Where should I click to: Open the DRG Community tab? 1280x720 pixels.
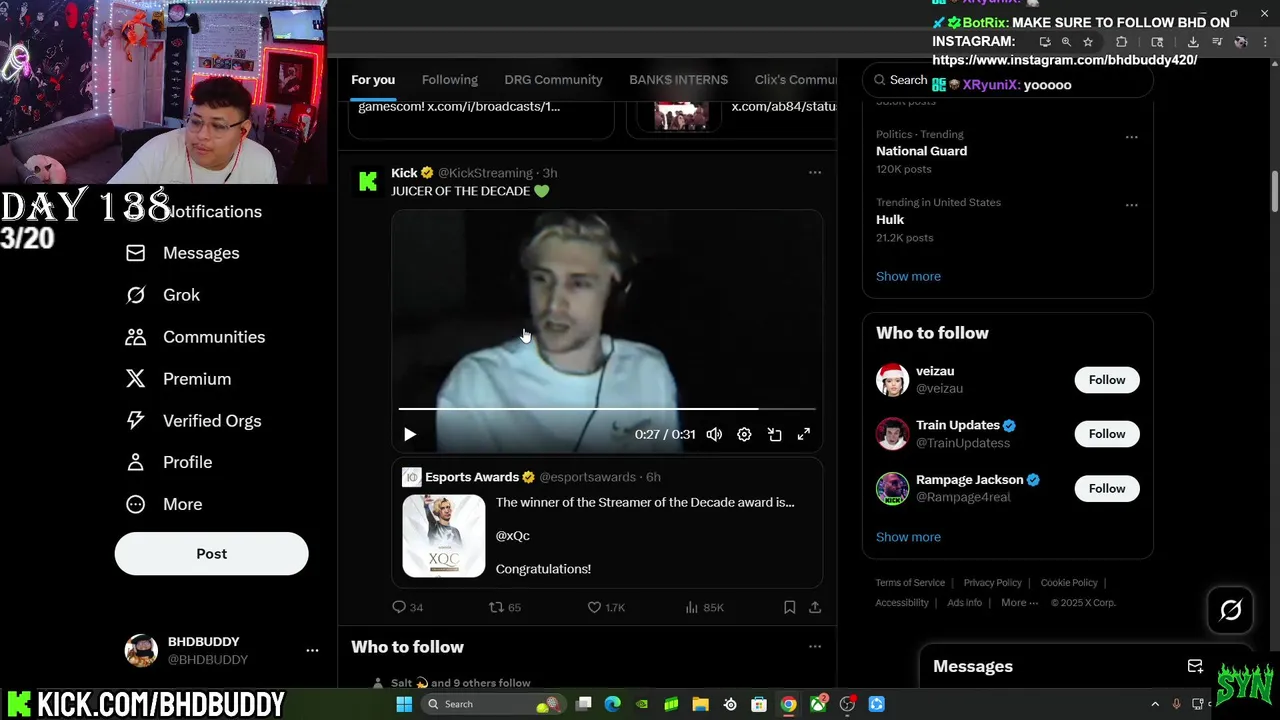[553, 80]
